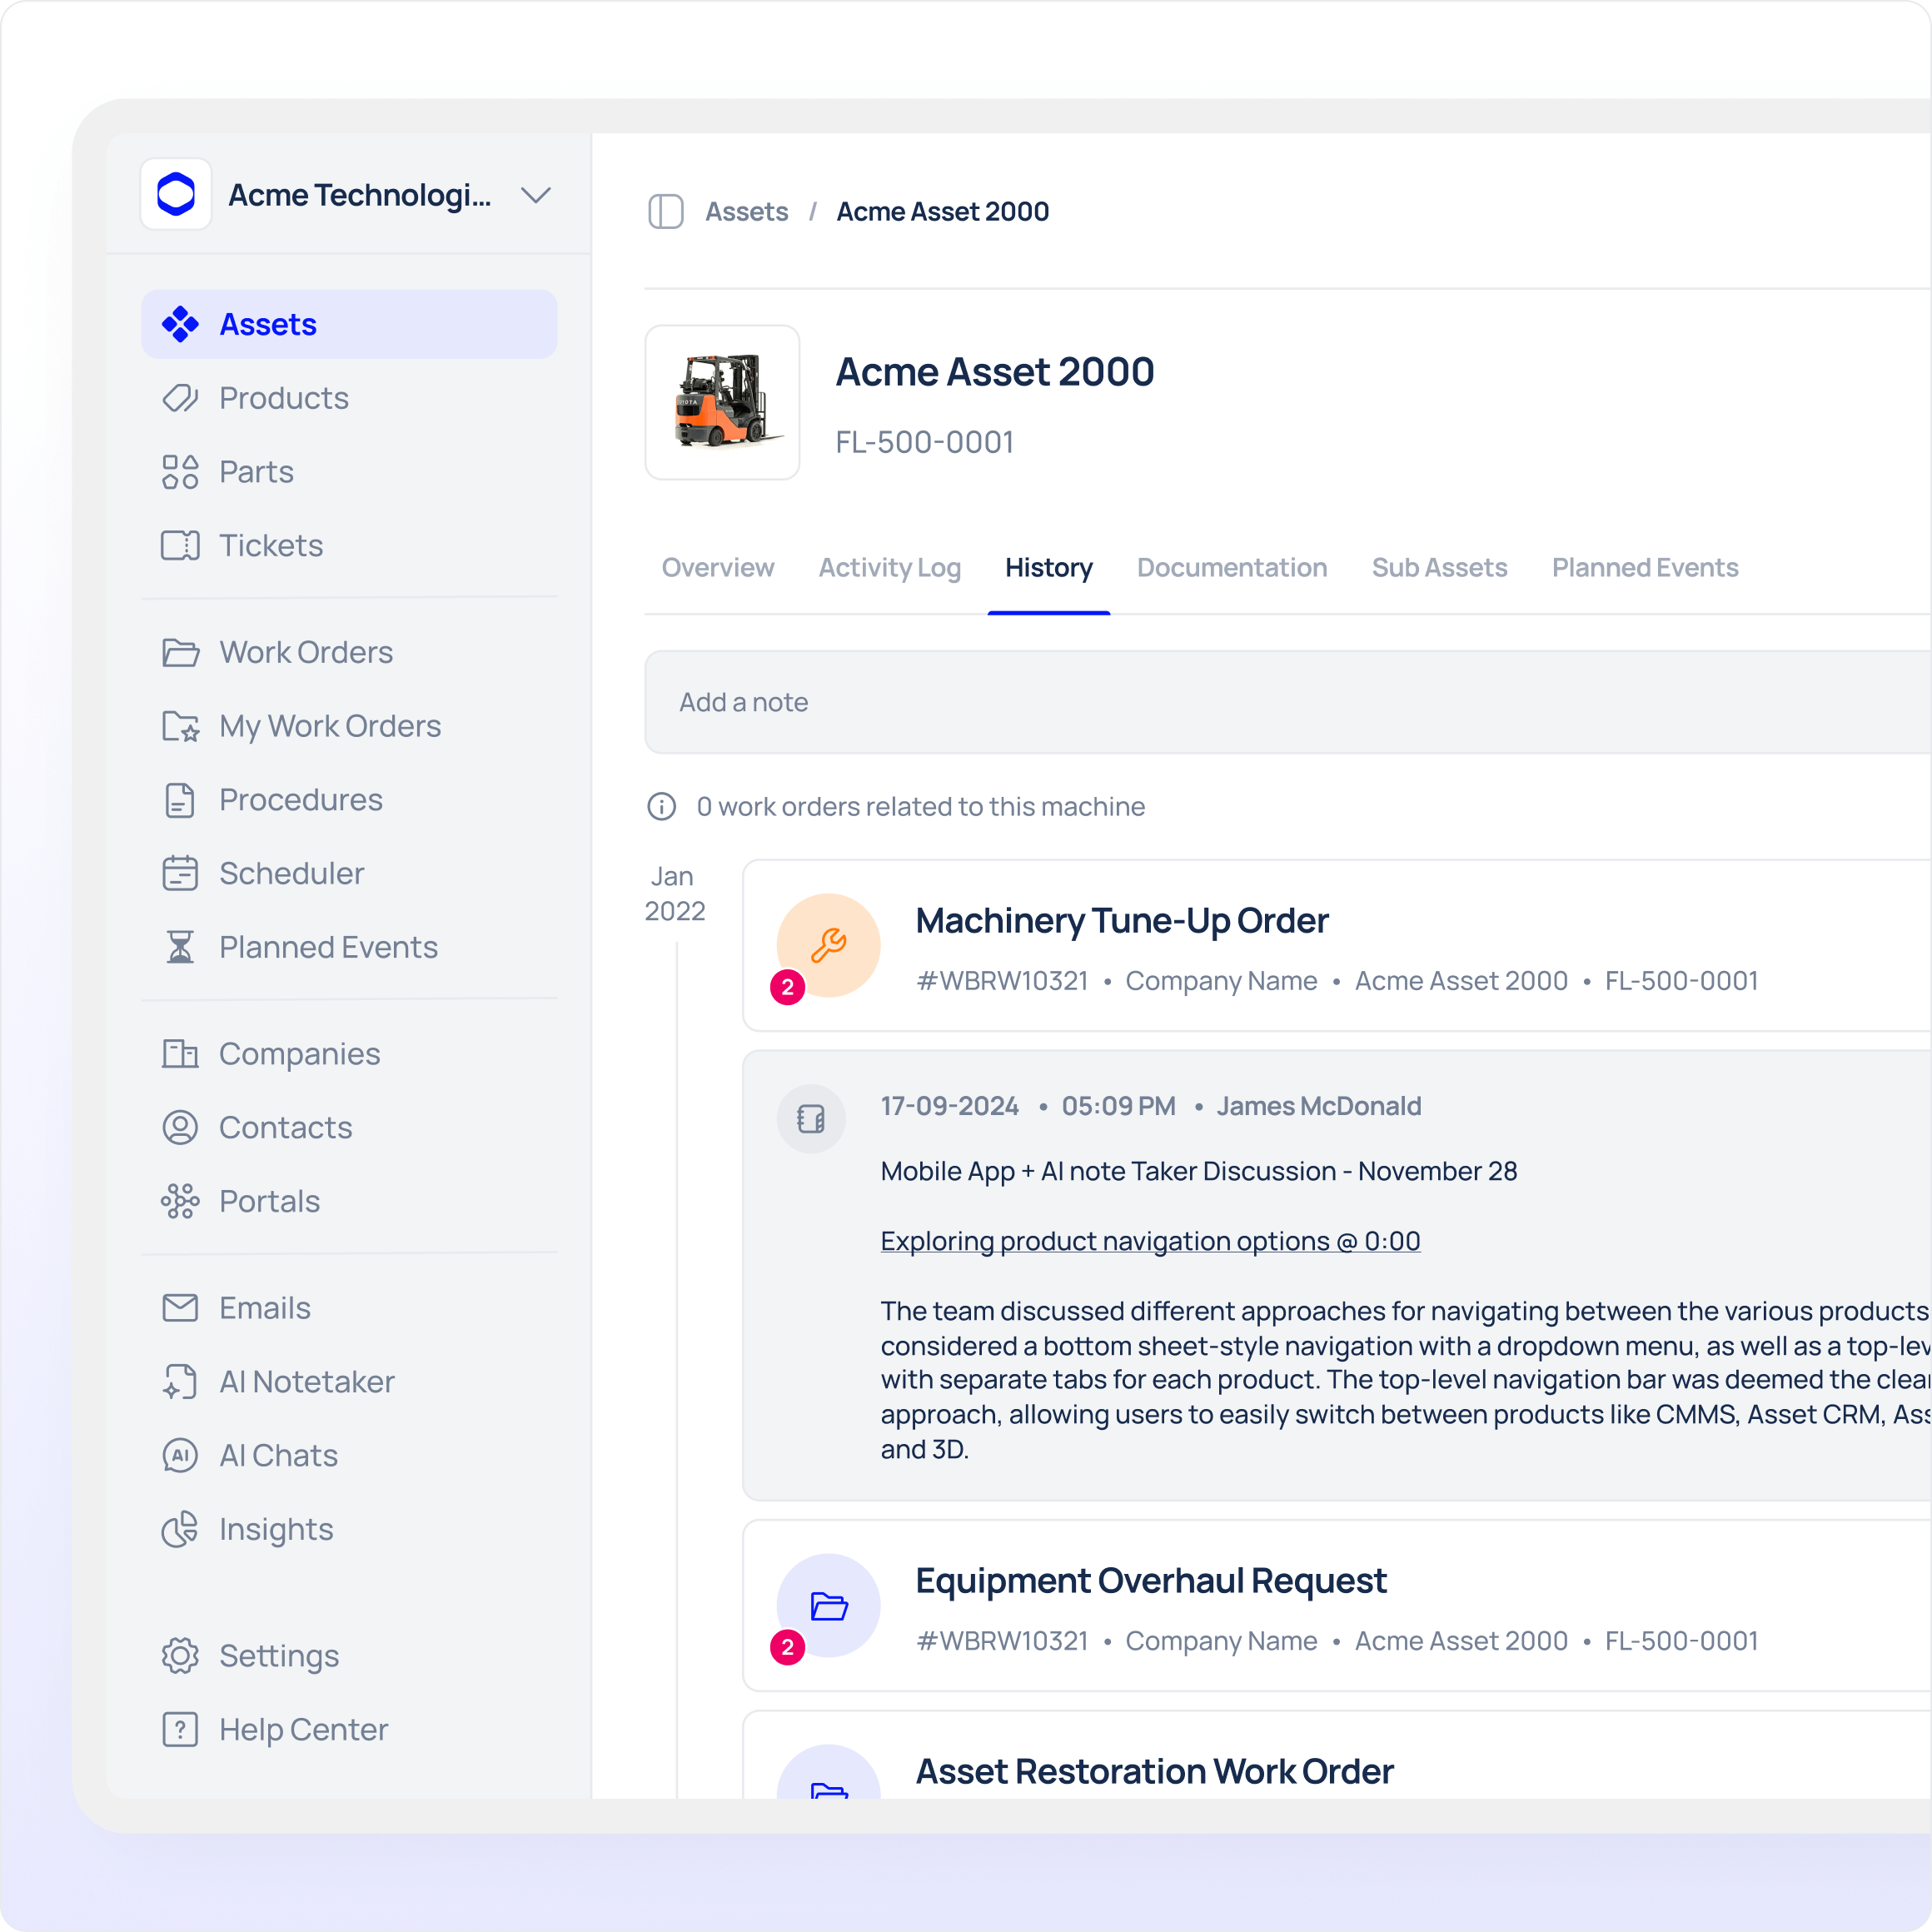Click the Add a note field
The width and height of the screenshot is (1932, 1932).
1280,702
